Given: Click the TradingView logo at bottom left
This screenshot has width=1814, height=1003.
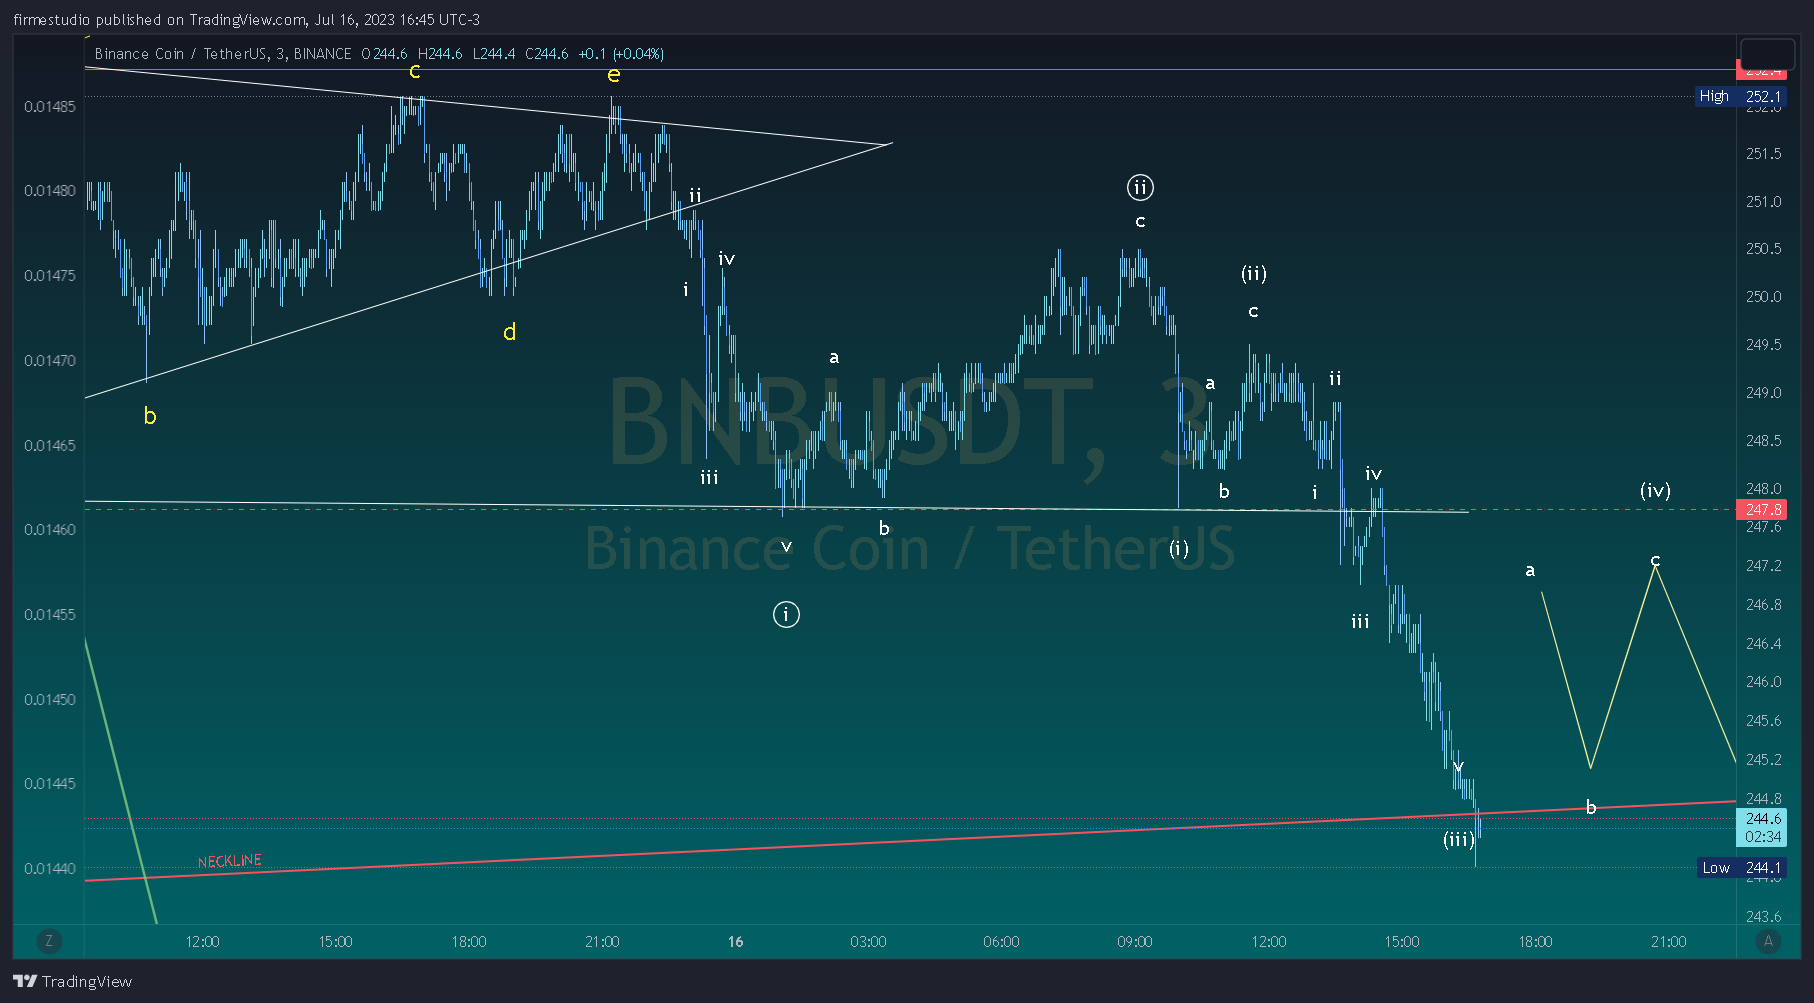Looking at the screenshot, I should (x=72, y=981).
